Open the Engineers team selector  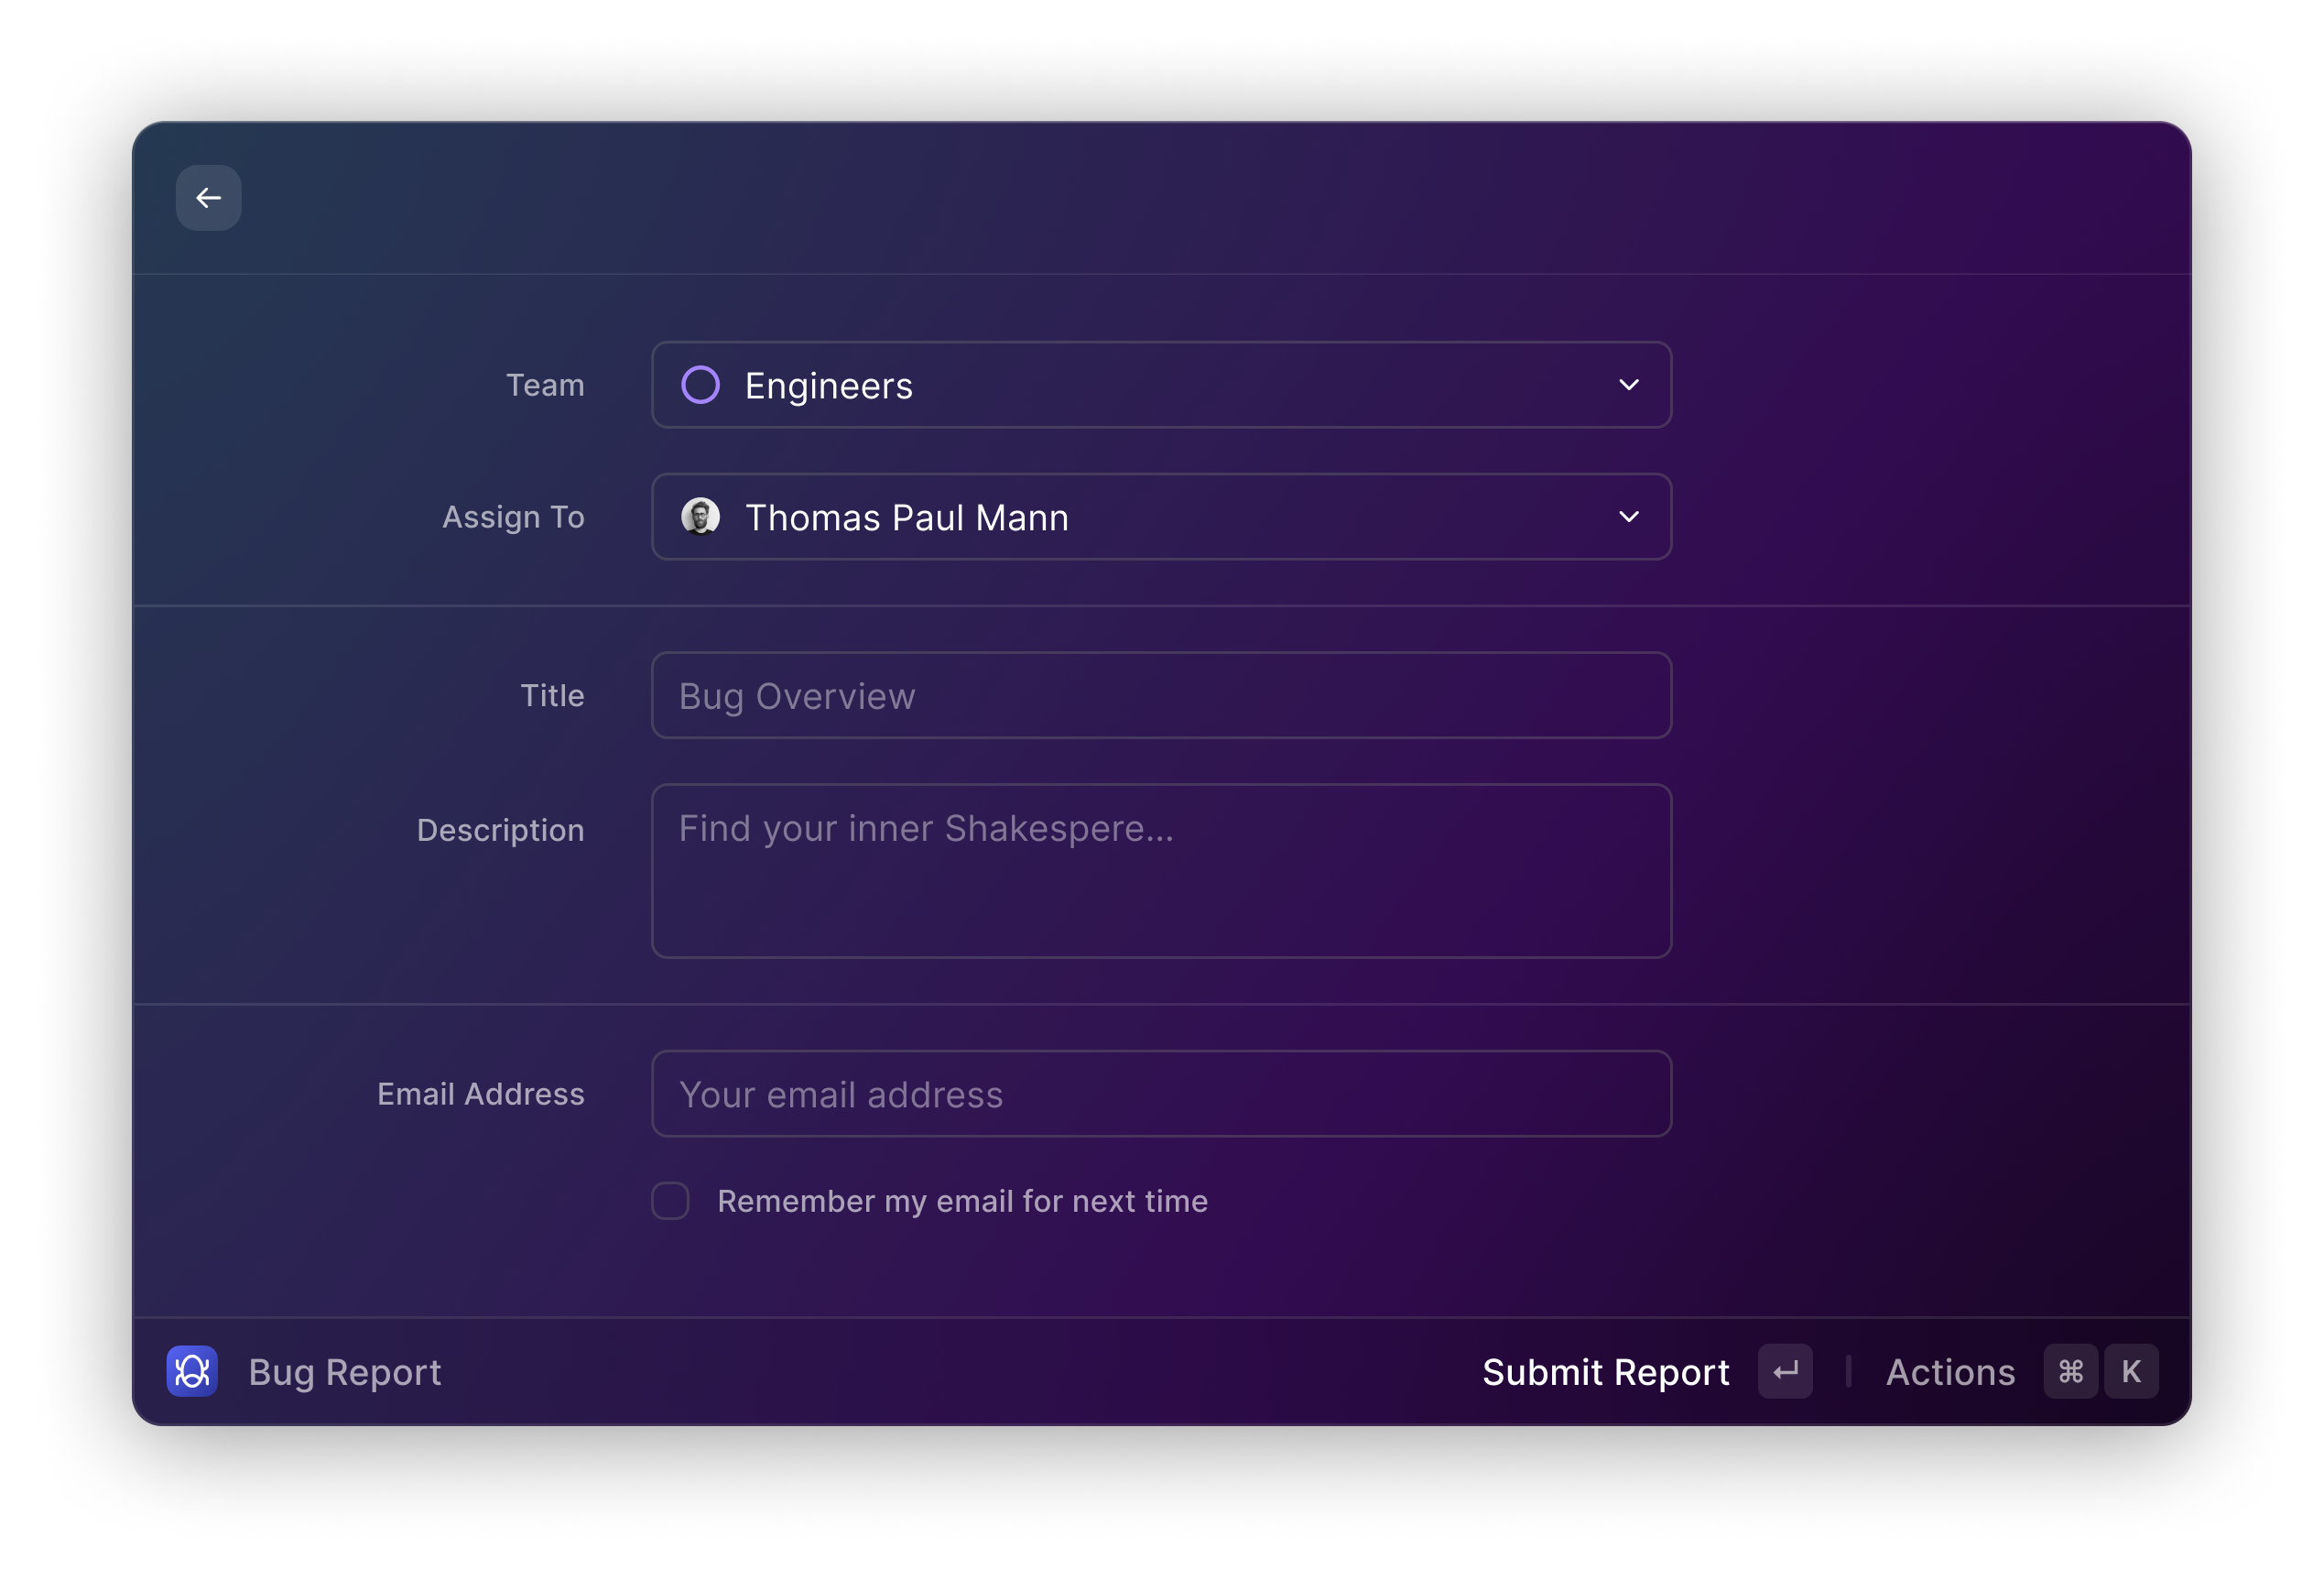click(1160, 385)
